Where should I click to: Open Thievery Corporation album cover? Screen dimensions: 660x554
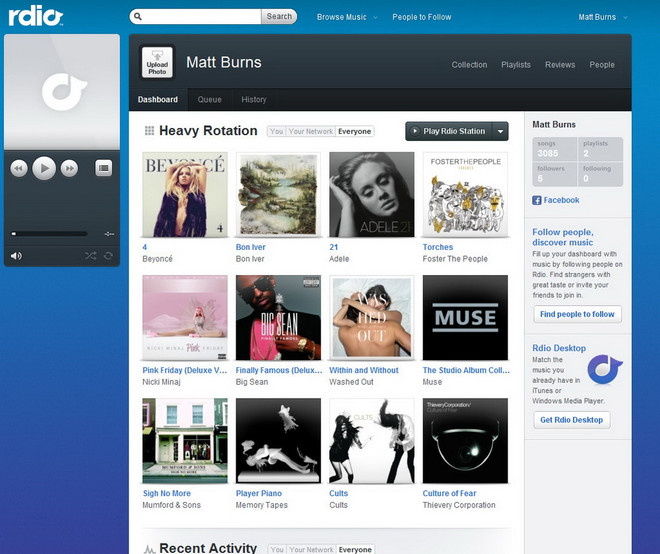[x=465, y=441]
